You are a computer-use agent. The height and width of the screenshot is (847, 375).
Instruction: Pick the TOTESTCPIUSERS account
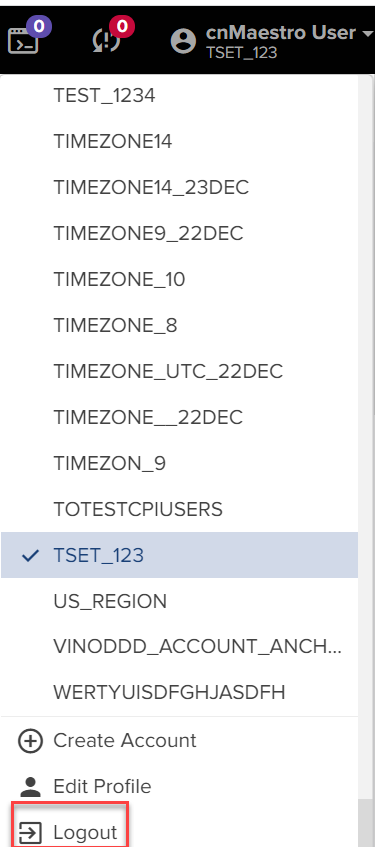tap(179, 509)
